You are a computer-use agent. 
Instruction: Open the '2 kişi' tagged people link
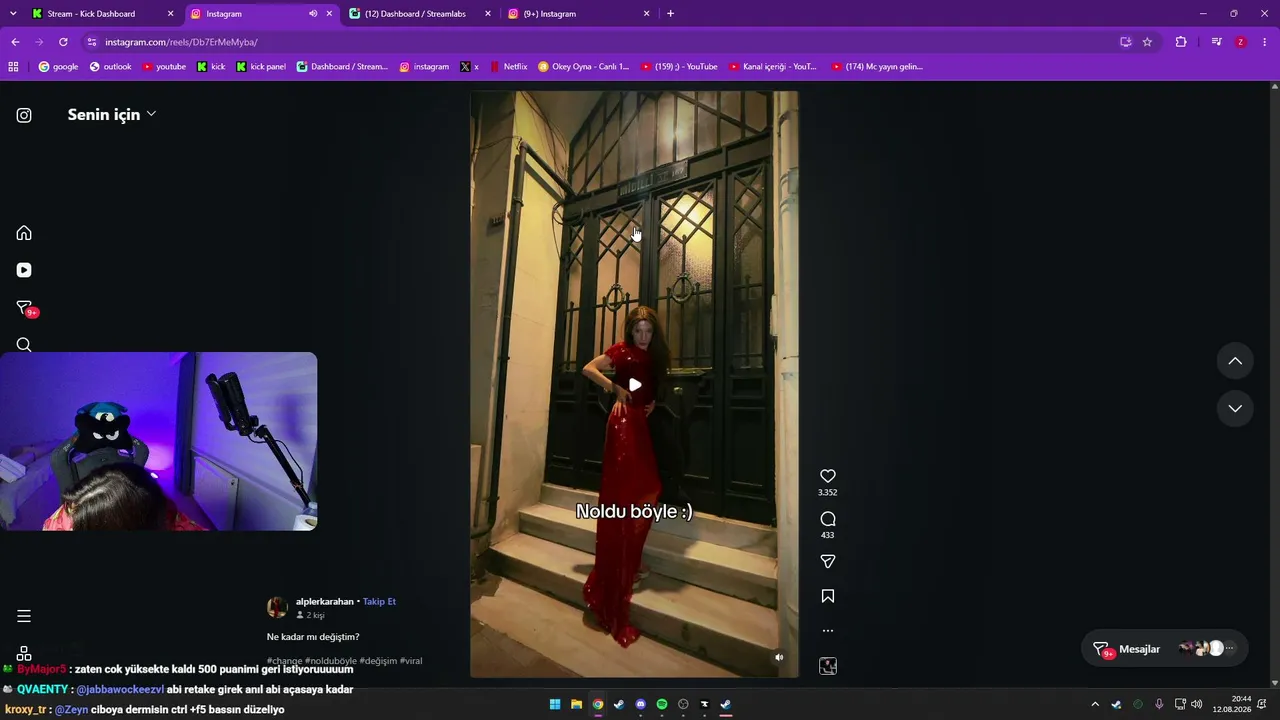(310, 615)
